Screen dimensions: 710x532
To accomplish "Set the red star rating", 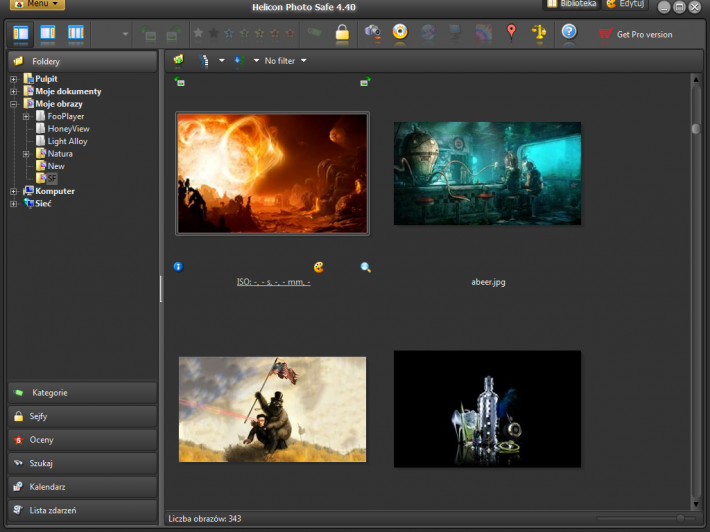I will coord(290,33).
